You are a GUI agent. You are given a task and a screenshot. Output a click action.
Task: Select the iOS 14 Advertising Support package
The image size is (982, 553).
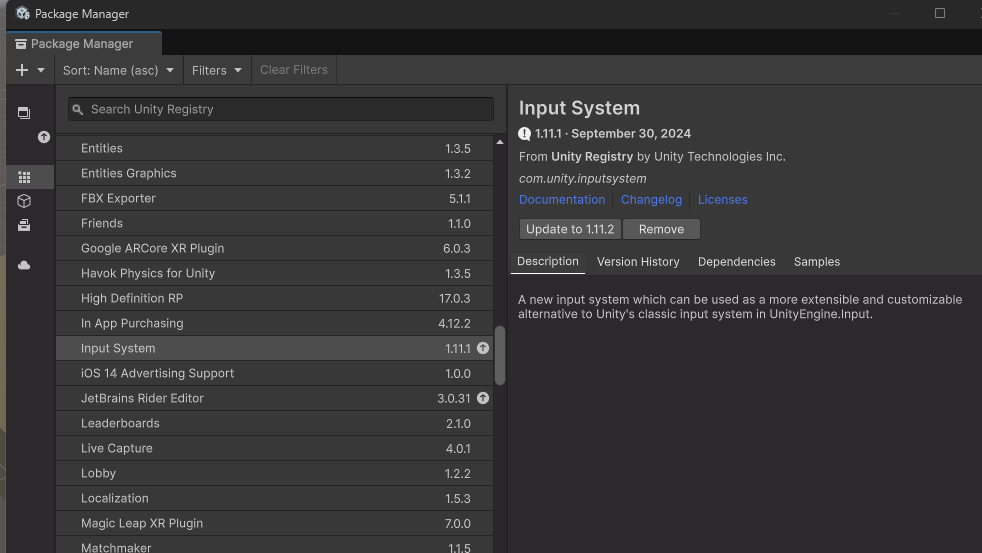[274, 373]
